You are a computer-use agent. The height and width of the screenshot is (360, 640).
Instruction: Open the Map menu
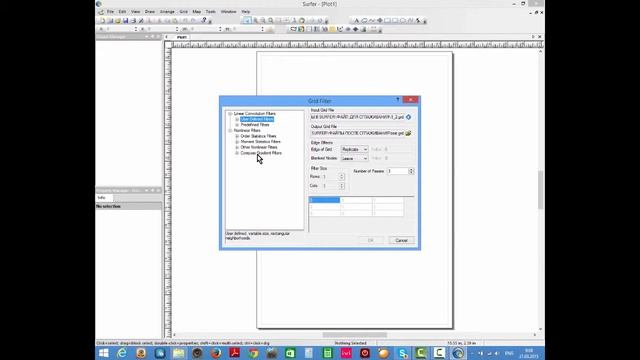pyautogui.click(x=197, y=12)
